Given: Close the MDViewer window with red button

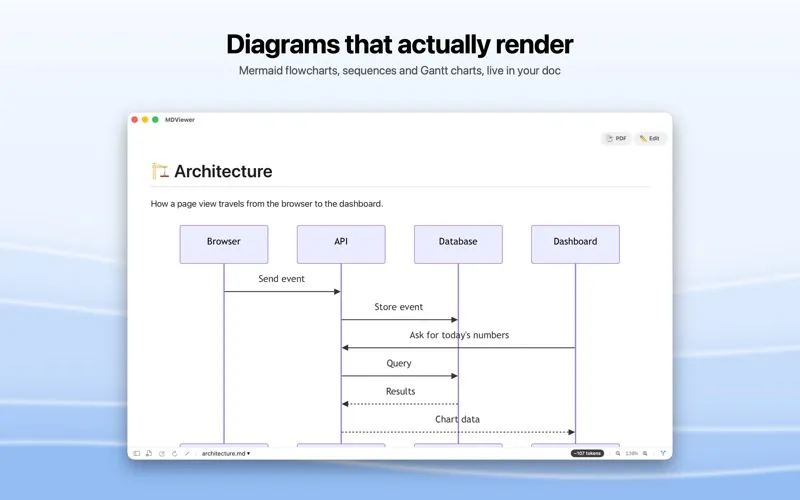Looking at the screenshot, I should click(x=135, y=119).
